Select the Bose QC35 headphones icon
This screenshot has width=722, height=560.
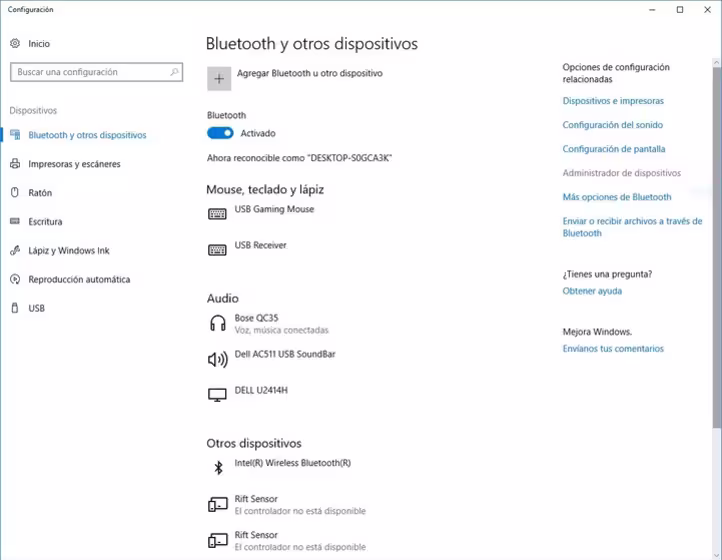point(217,323)
